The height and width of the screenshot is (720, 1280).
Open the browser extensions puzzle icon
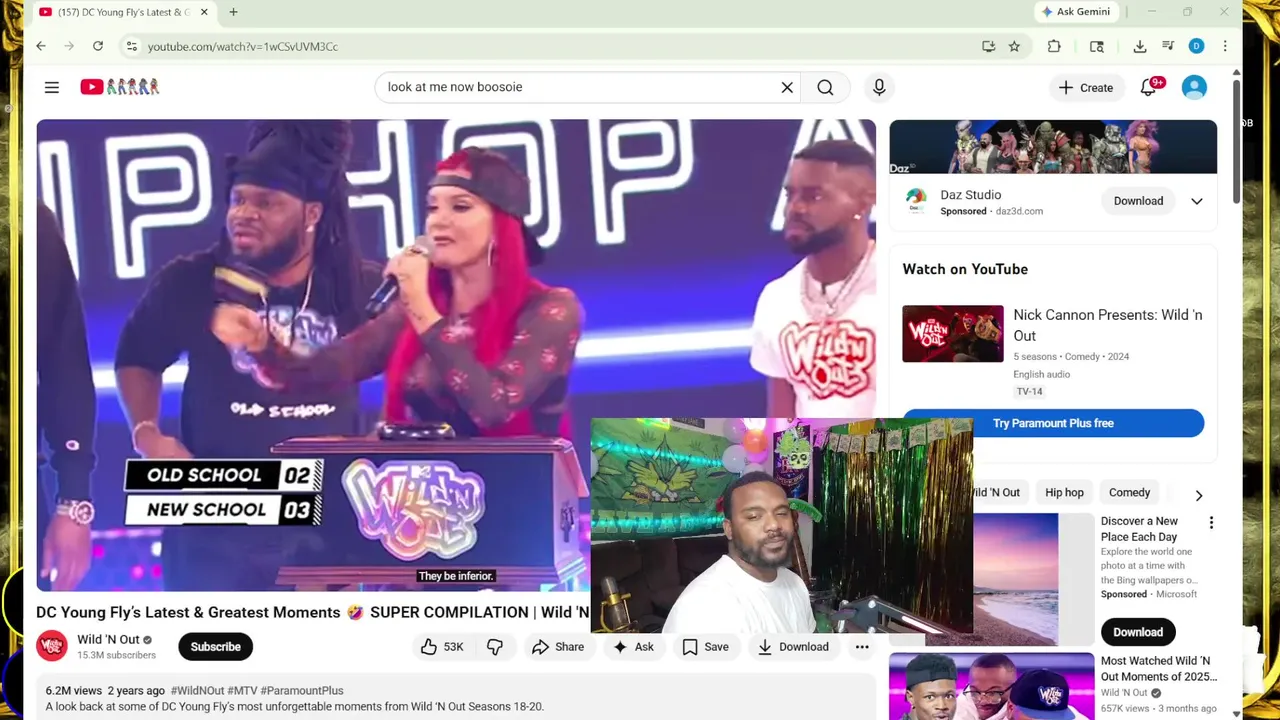pos(1054,46)
